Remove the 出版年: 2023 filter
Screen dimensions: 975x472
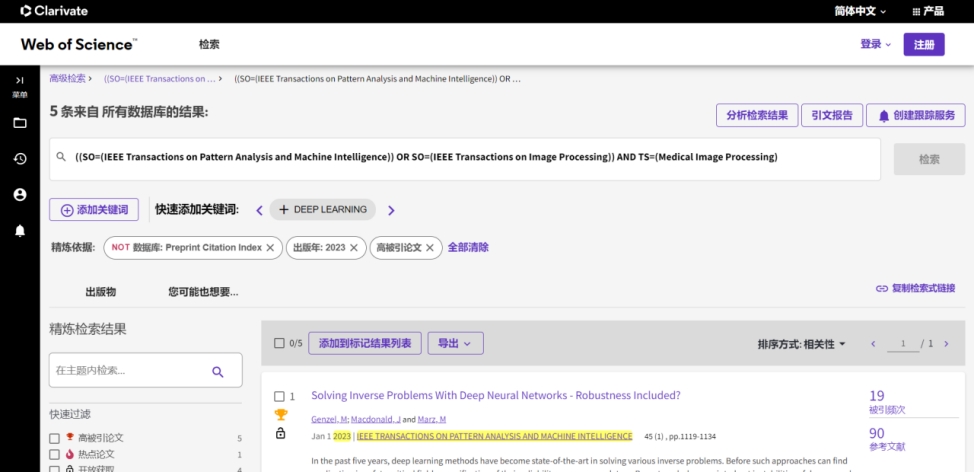click(x=354, y=248)
